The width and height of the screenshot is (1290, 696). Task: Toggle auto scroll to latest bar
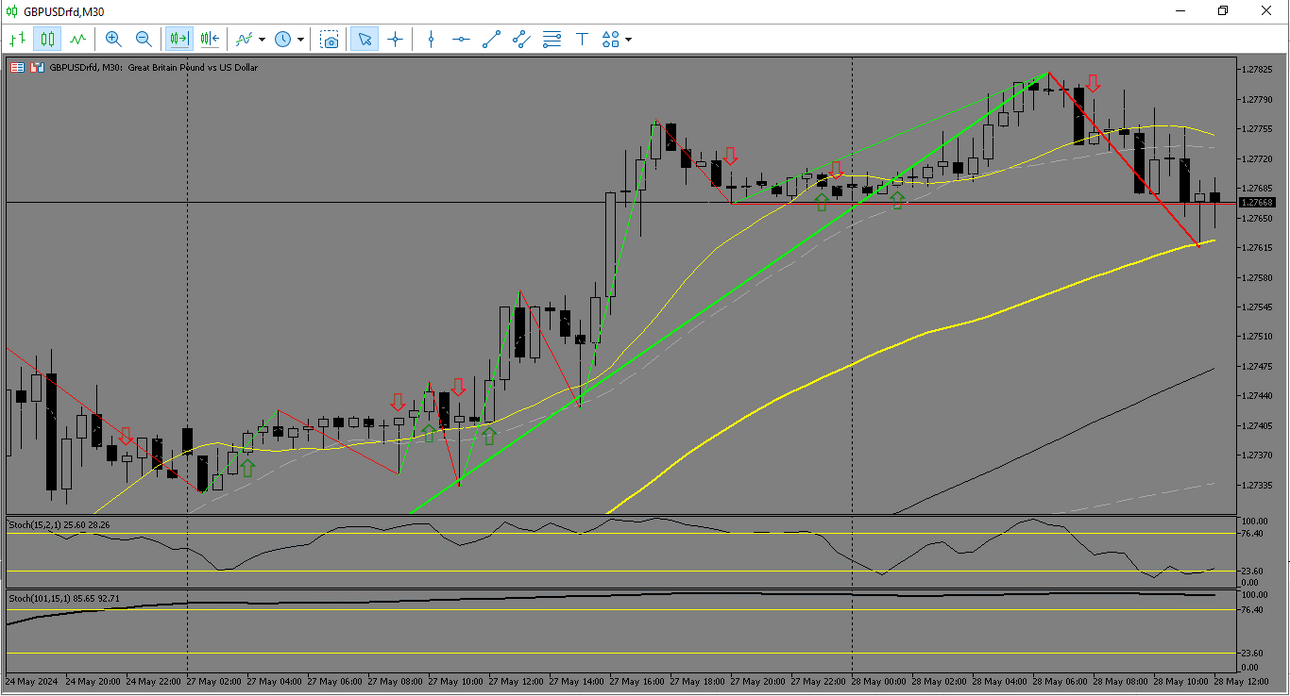click(180, 39)
